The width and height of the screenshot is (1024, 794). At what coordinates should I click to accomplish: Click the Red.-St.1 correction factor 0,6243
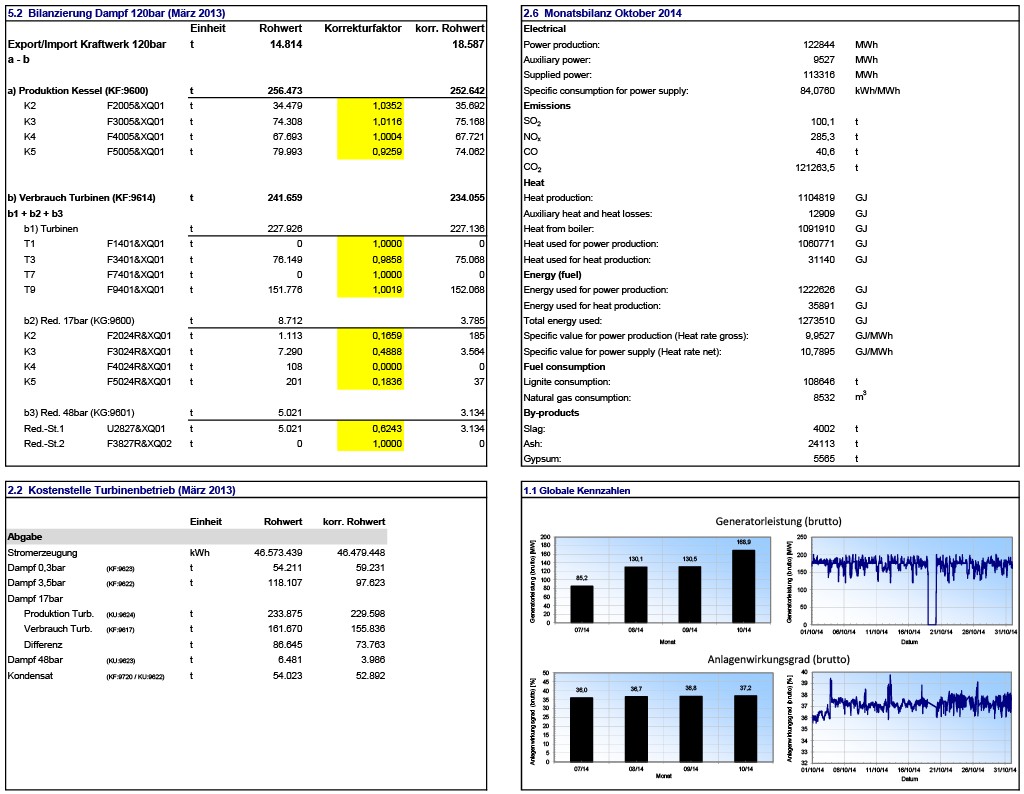tap(371, 428)
